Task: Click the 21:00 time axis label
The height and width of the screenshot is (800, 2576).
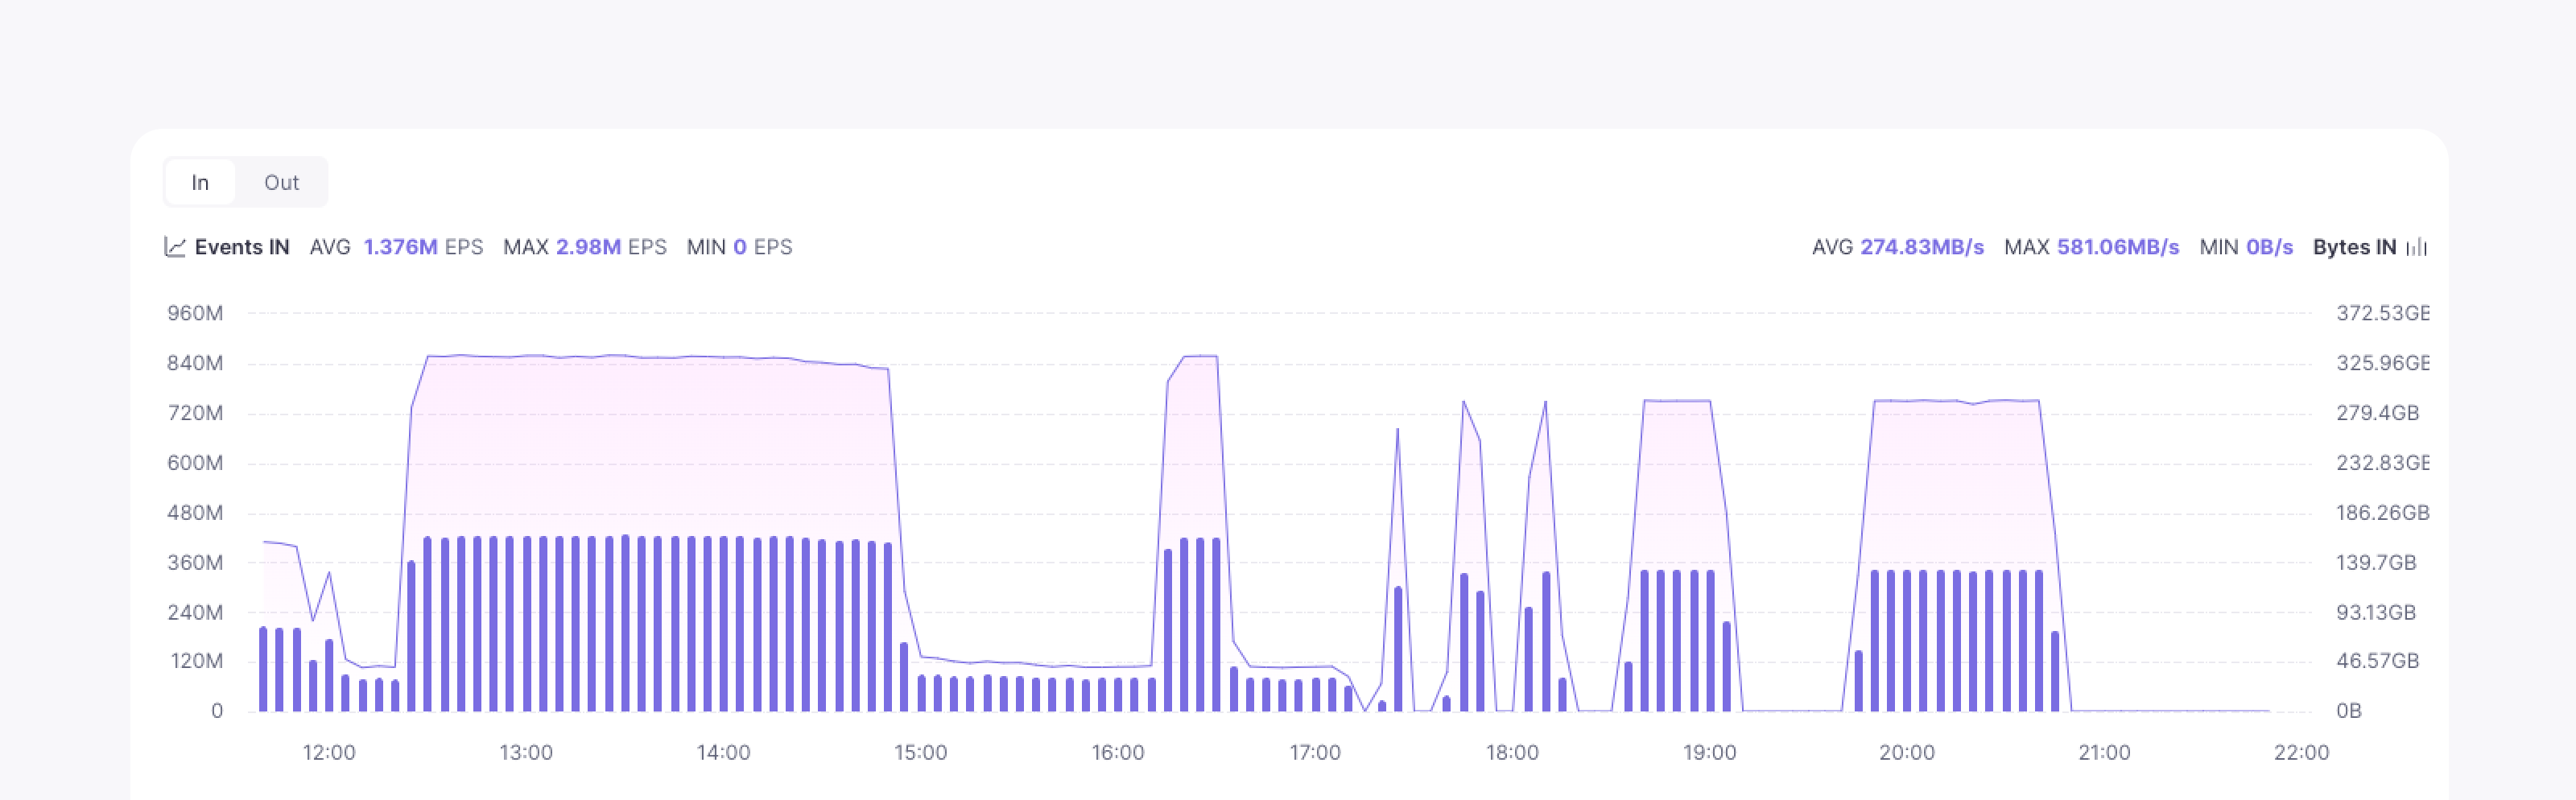Action: coord(2104,753)
